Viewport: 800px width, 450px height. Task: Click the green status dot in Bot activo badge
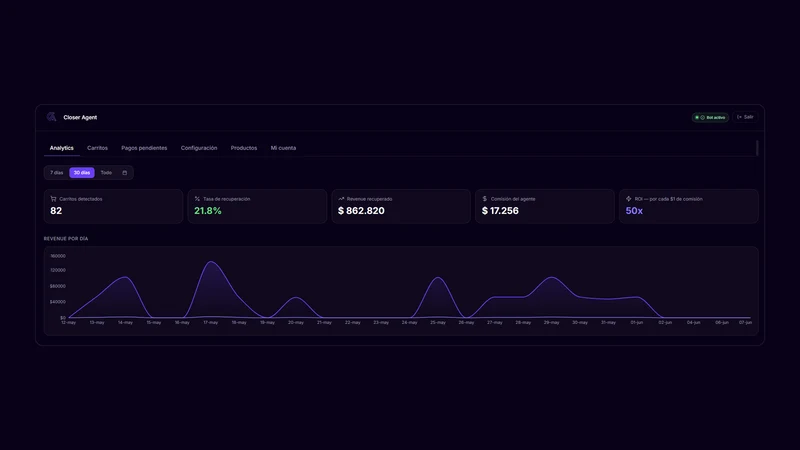[697, 117]
